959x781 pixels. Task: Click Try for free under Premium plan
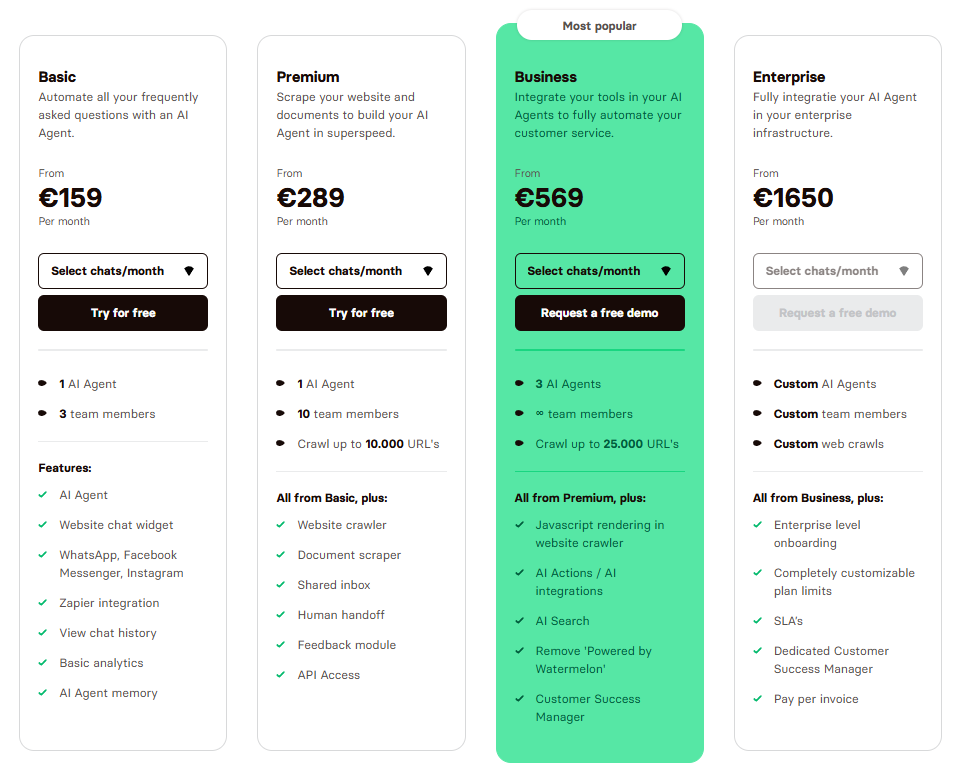click(361, 313)
